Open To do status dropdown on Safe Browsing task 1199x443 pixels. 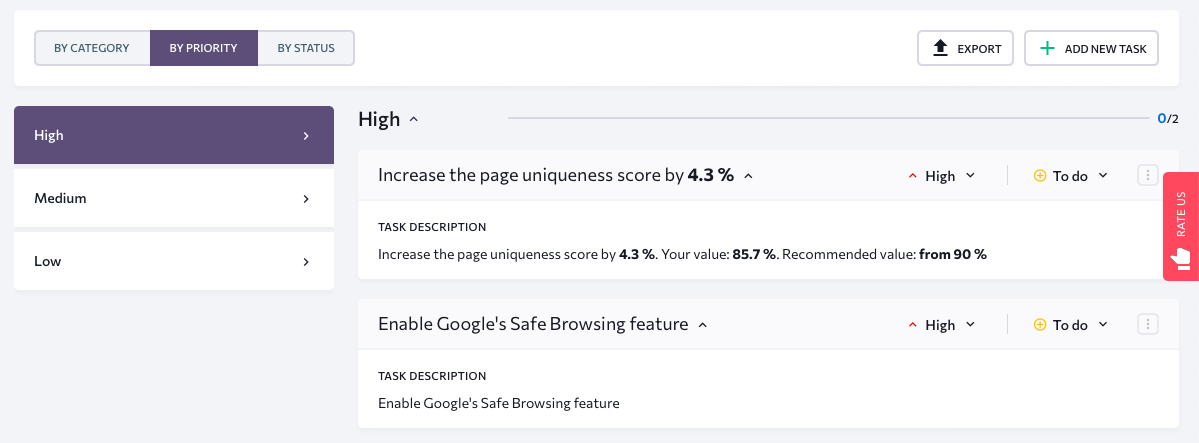click(1071, 325)
